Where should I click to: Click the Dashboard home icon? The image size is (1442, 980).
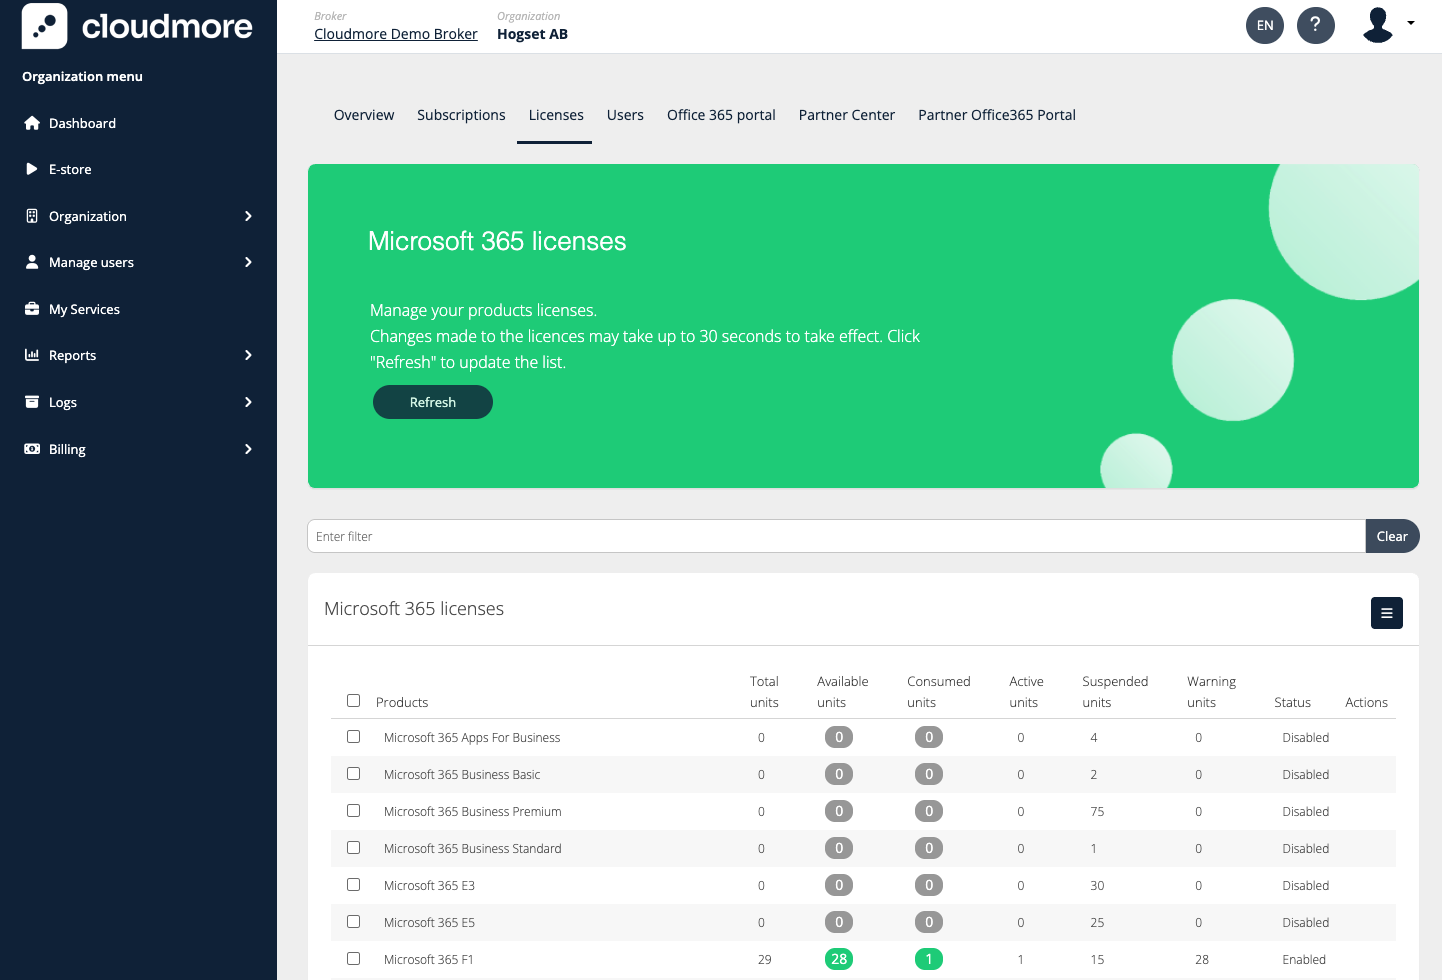click(x=32, y=123)
